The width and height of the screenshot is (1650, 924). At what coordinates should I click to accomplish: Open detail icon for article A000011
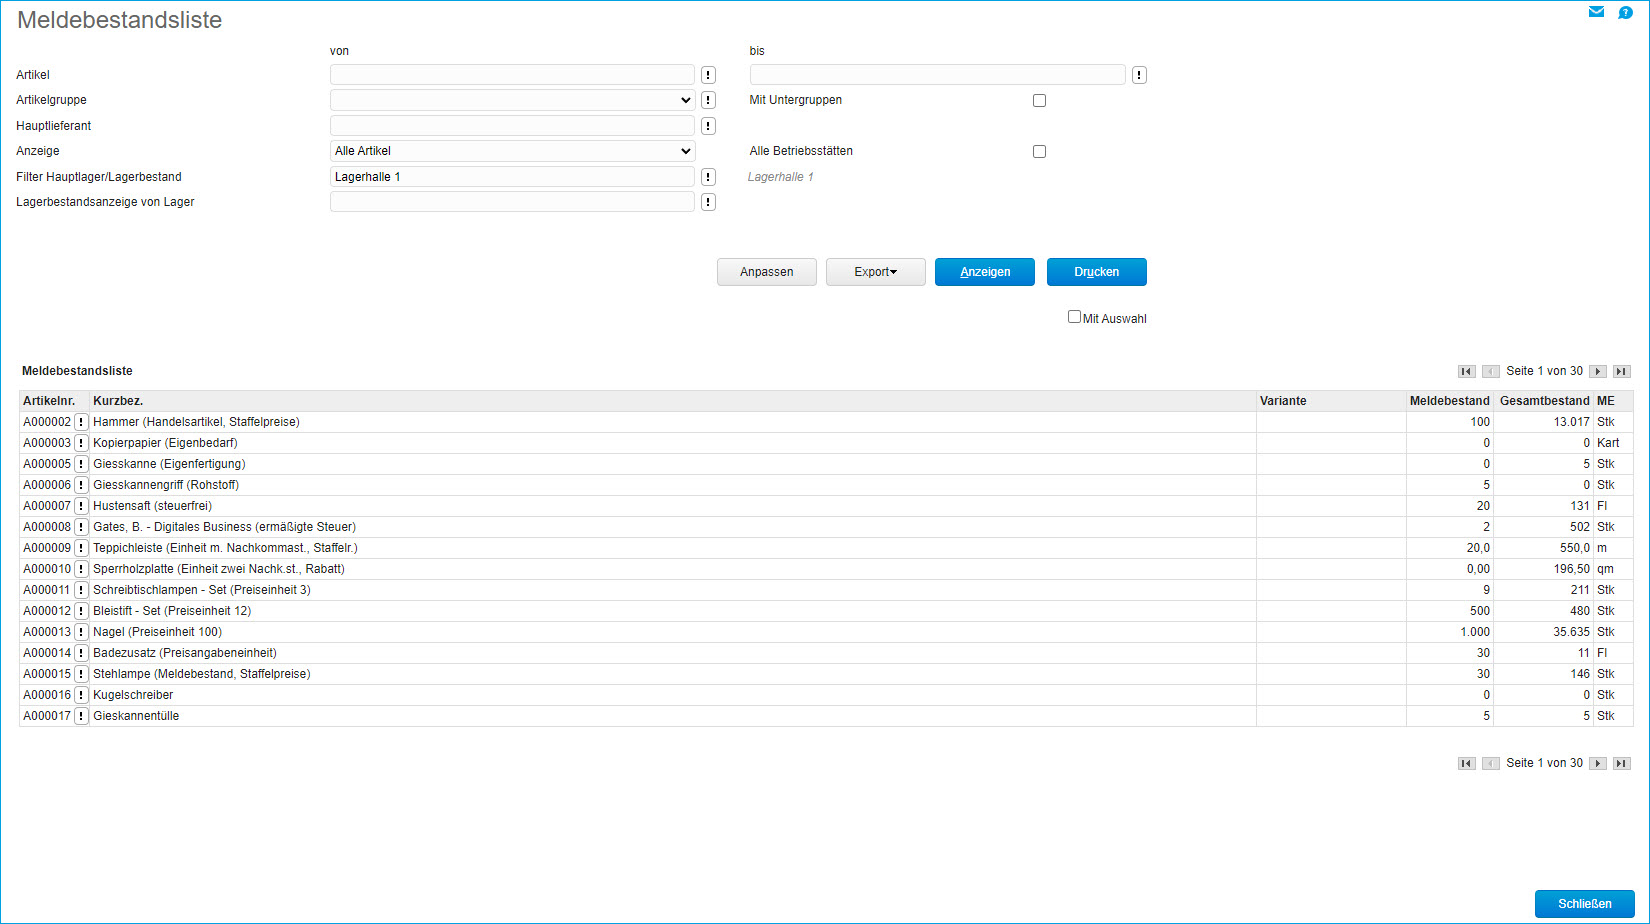82,590
